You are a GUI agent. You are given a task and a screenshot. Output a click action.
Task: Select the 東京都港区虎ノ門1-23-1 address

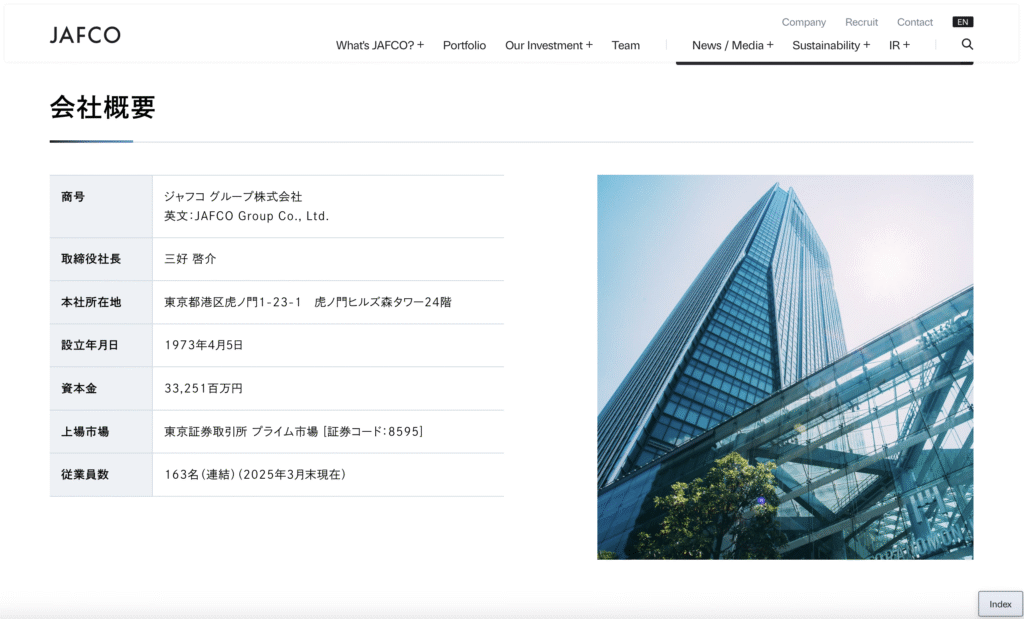coord(233,302)
